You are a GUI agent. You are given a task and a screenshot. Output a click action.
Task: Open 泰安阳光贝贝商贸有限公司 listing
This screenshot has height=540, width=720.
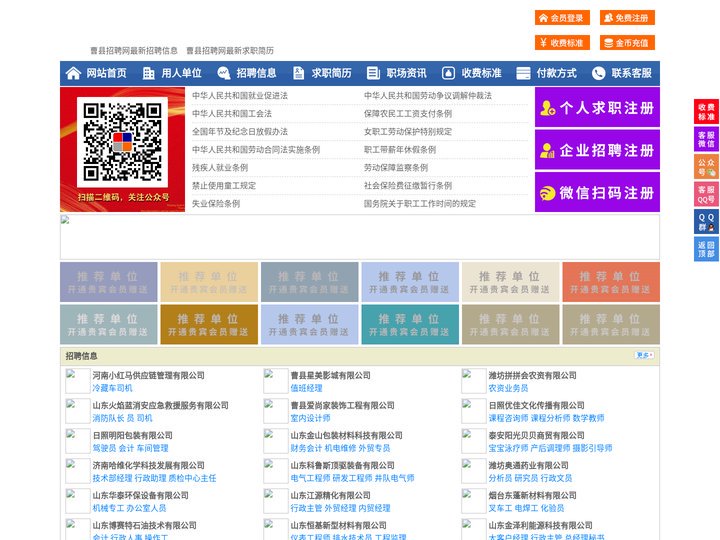(536, 435)
